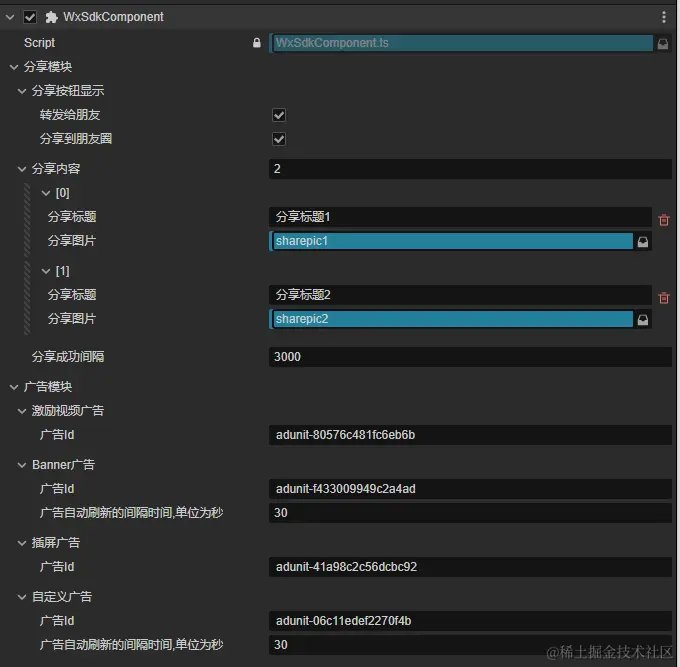The width and height of the screenshot is (680, 667).
Task: Edit the 分享标题1 title field
Action: pyautogui.click(x=460, y=217)
